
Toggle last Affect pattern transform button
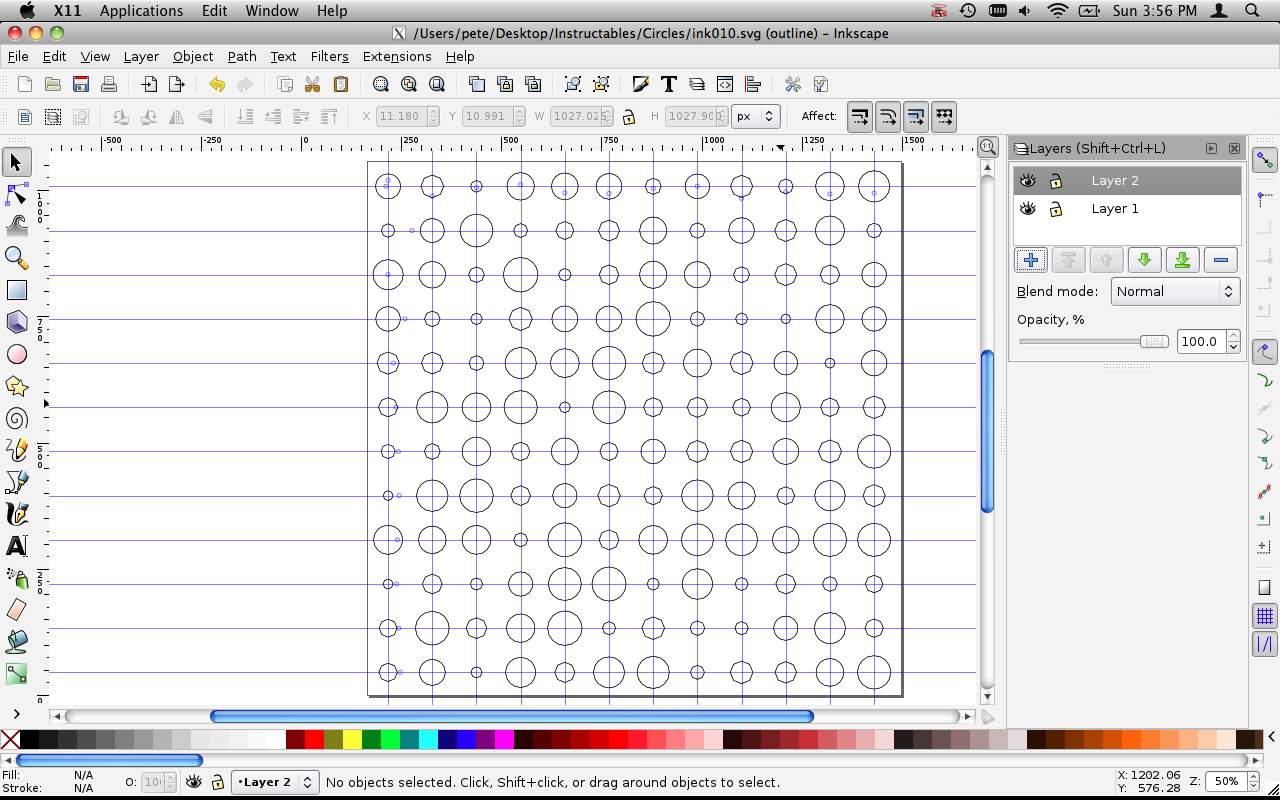click(943, 117)
